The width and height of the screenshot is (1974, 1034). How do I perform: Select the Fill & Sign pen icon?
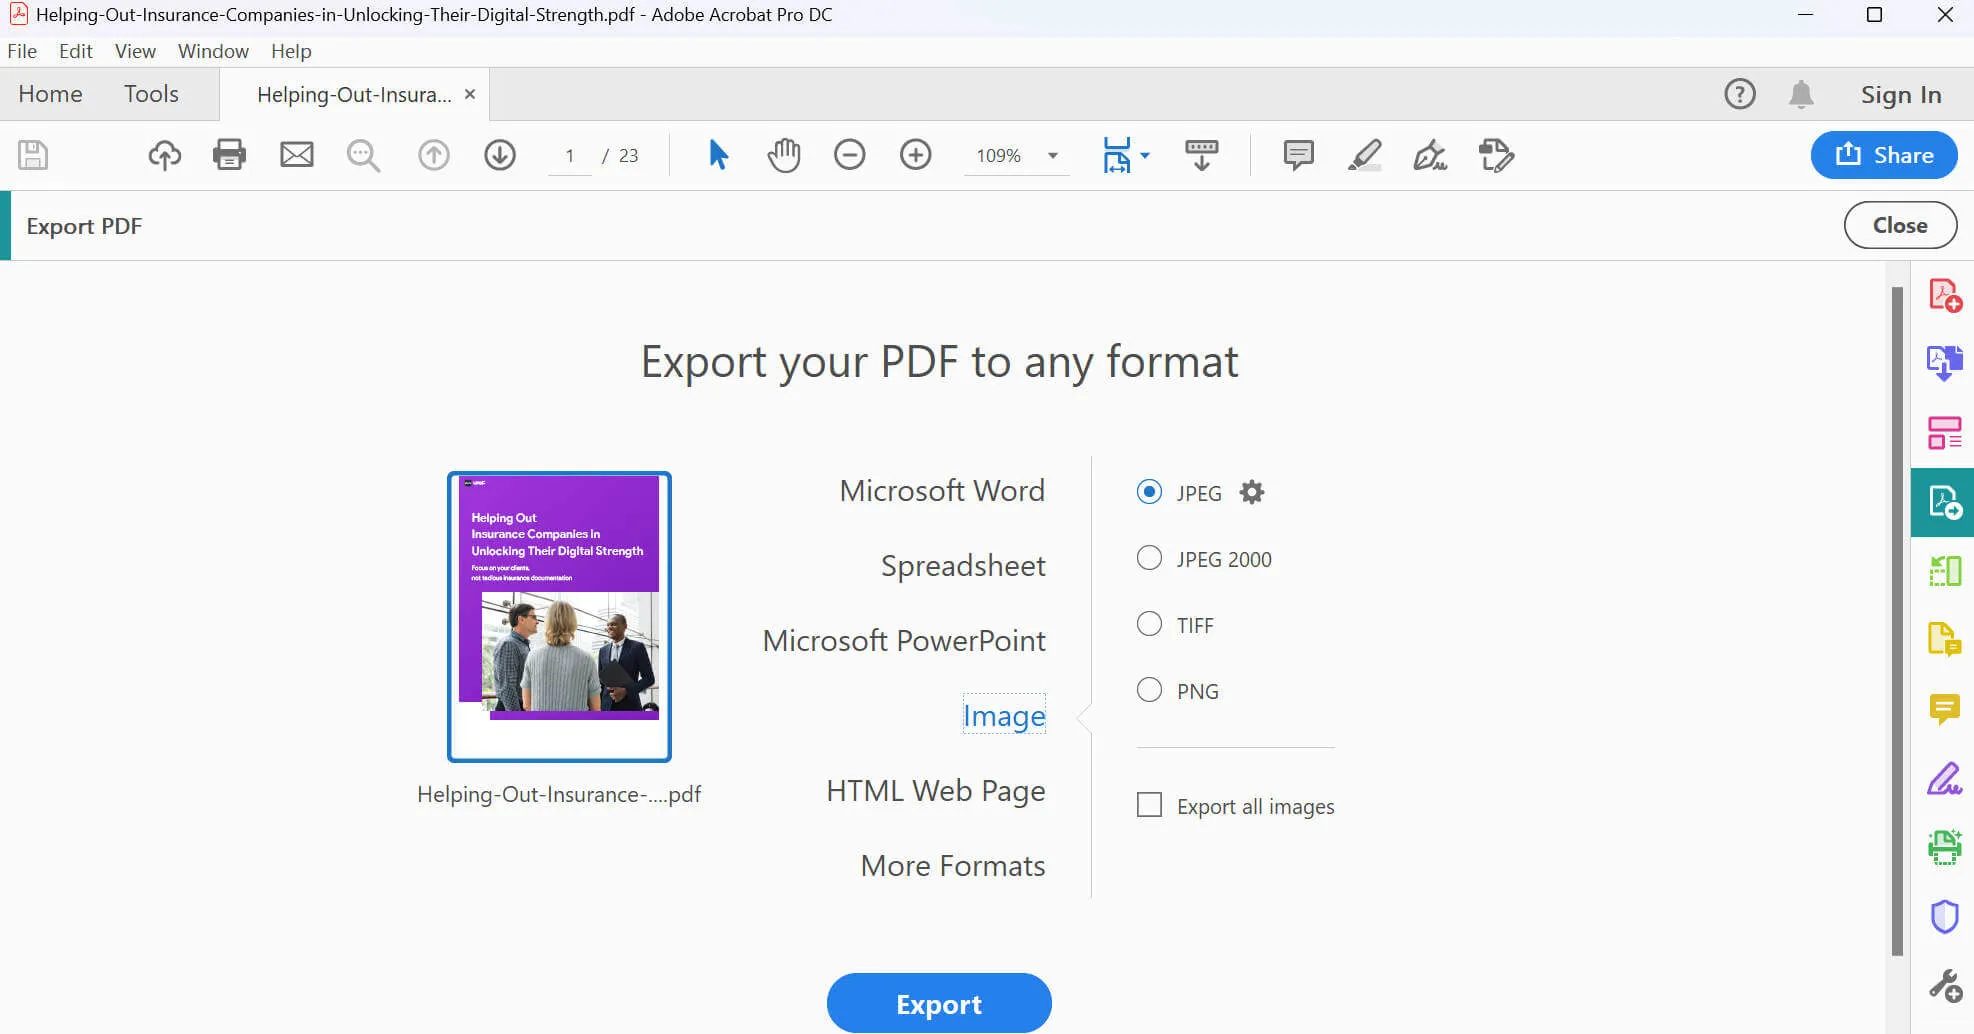click(x=1945, y=779)
